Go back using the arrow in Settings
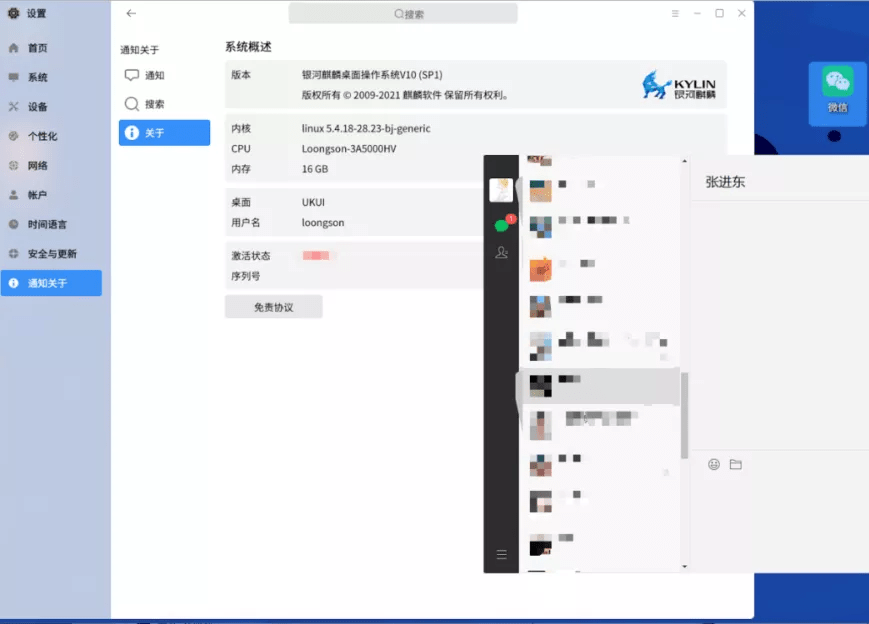 131,13
